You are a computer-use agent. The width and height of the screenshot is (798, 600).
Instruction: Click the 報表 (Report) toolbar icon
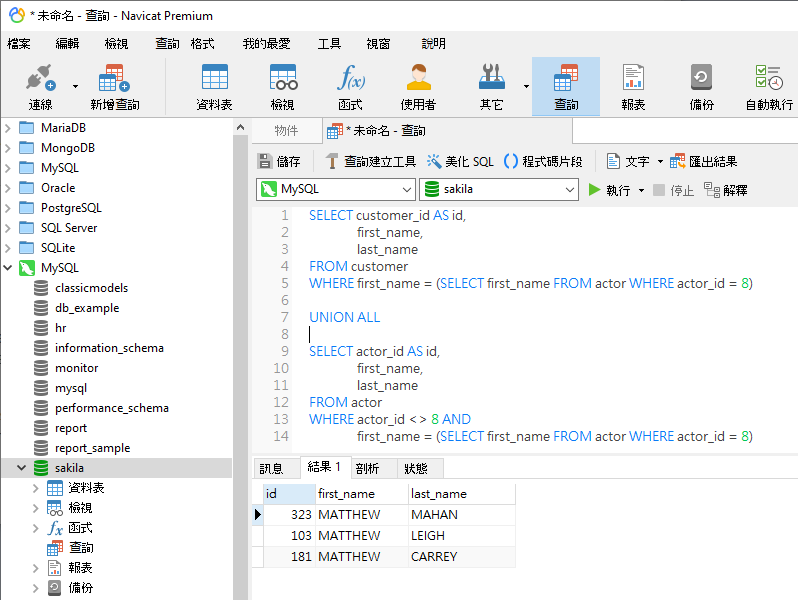click(x=633, y=86)
